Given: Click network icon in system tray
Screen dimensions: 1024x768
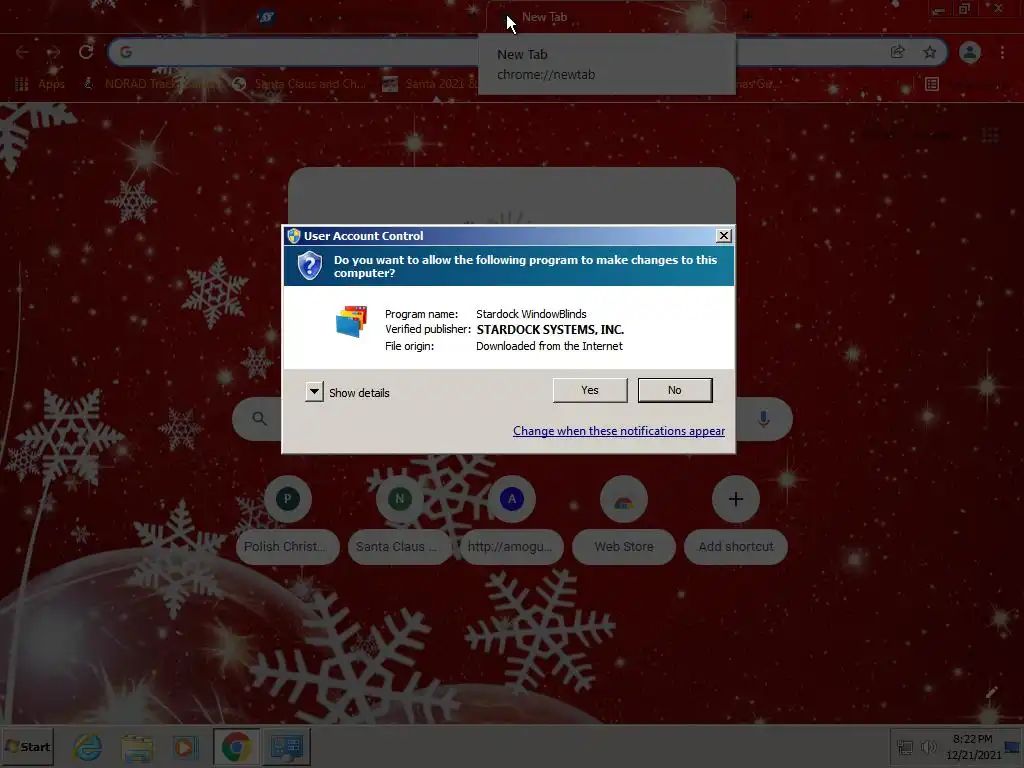Looking at the screenshot, I should pyautogui.click(x=905, y=747).
